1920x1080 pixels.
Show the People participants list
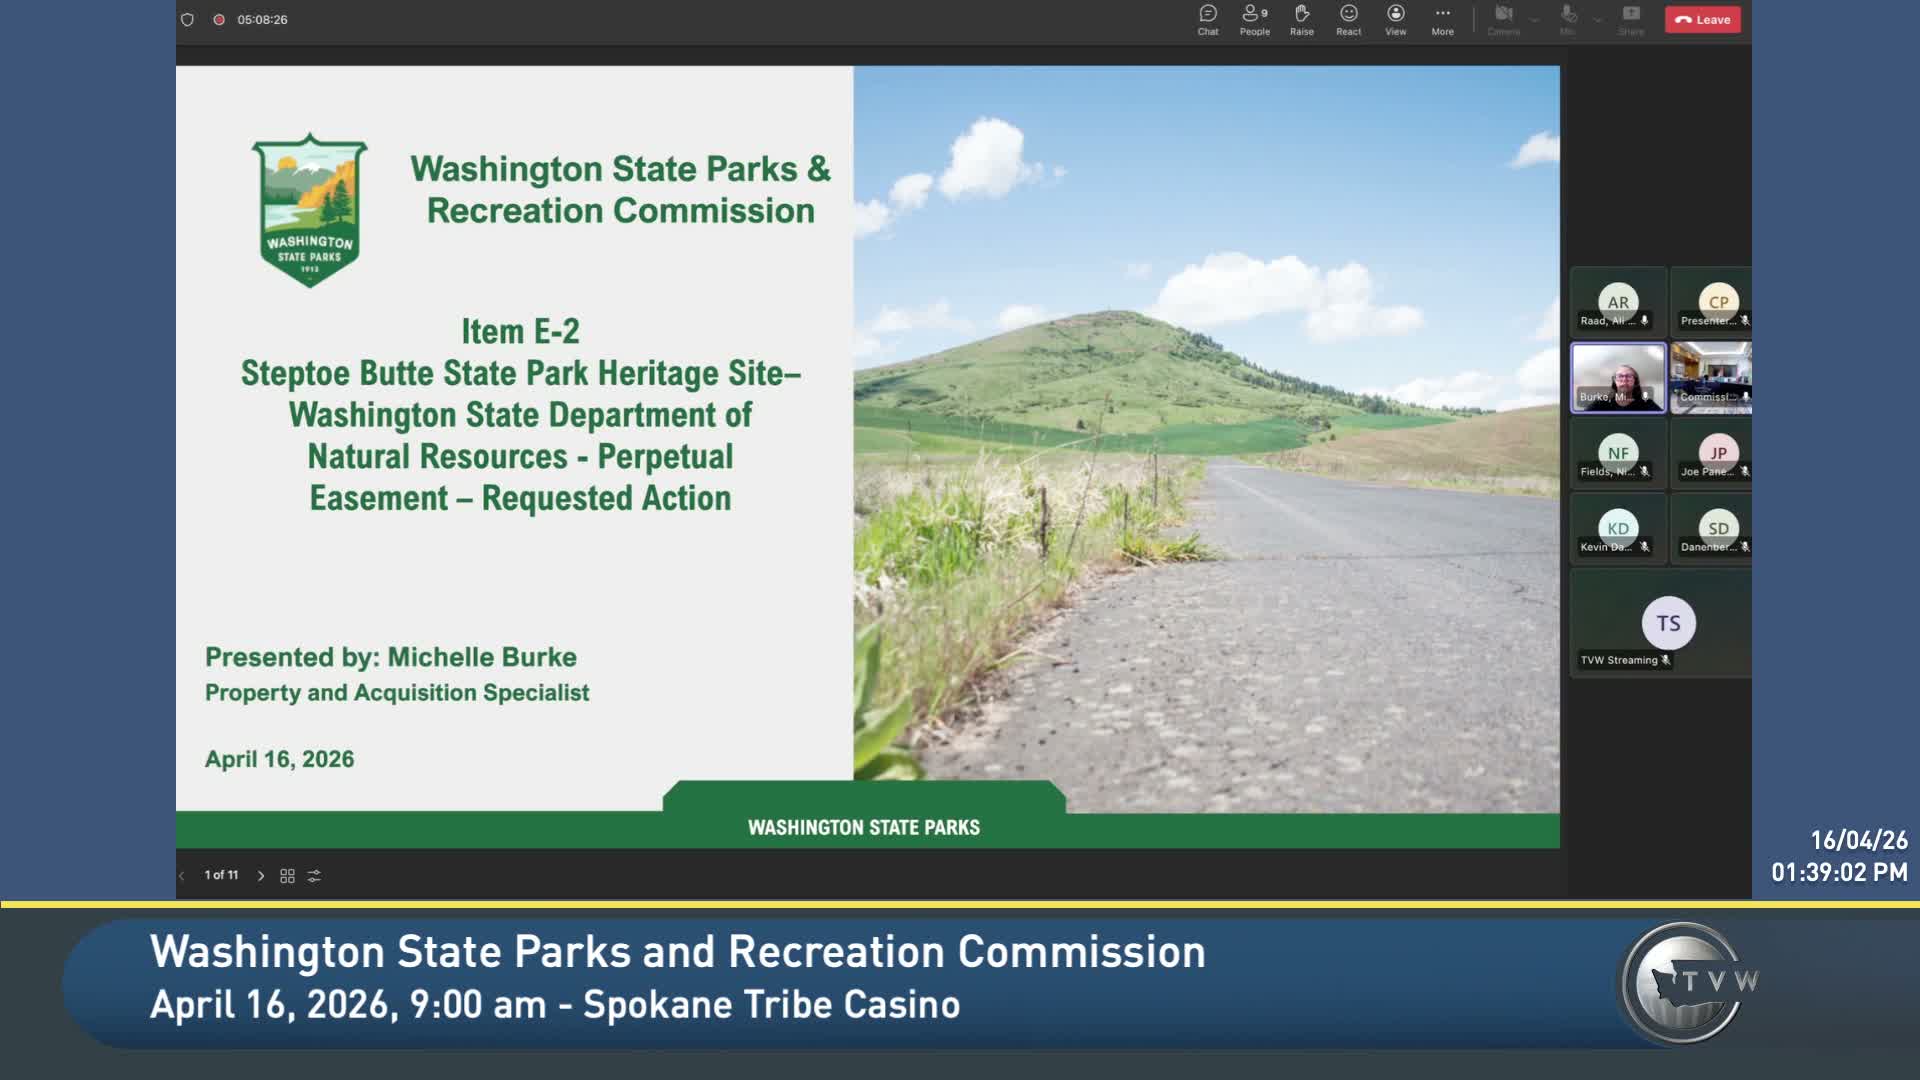[1254, 19]
